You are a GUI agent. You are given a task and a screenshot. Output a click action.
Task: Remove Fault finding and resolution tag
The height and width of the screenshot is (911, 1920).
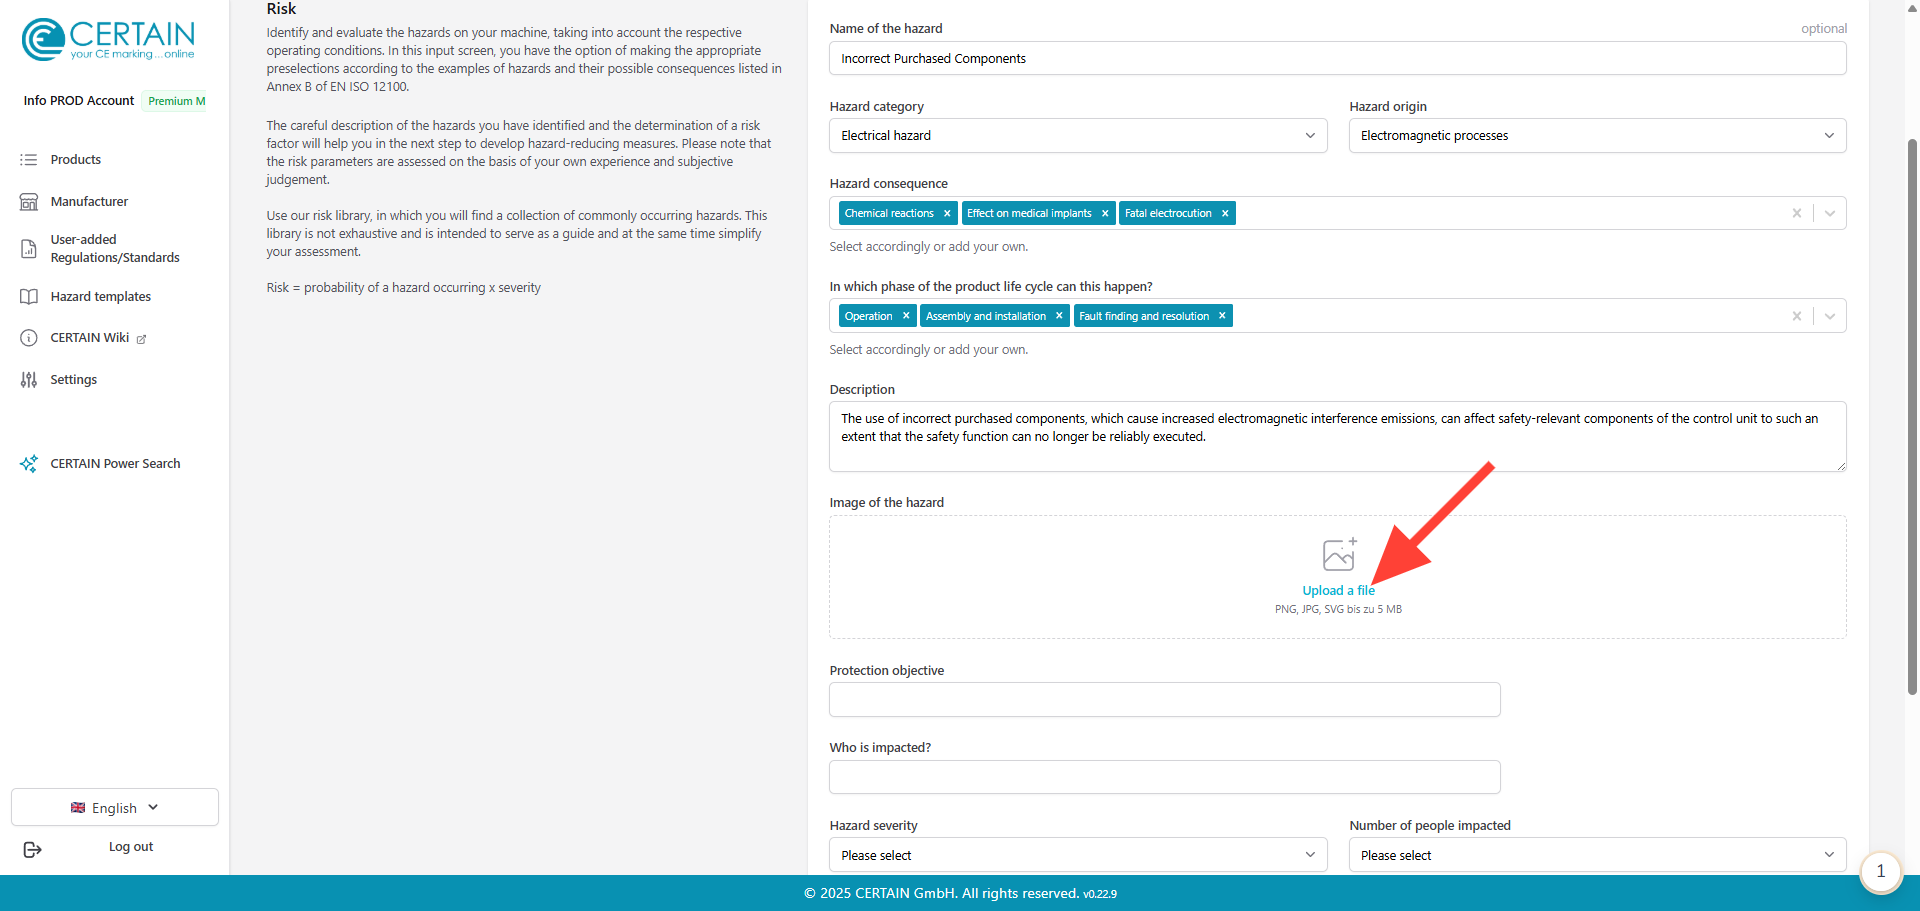click(1222, 316)
